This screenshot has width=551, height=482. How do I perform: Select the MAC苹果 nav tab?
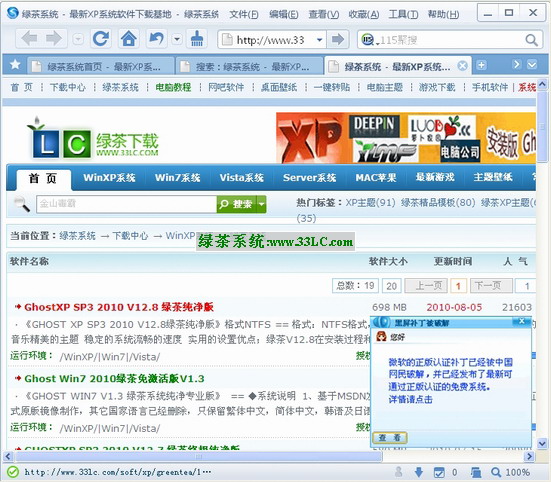pyautogui.click(x=376, y=177)
